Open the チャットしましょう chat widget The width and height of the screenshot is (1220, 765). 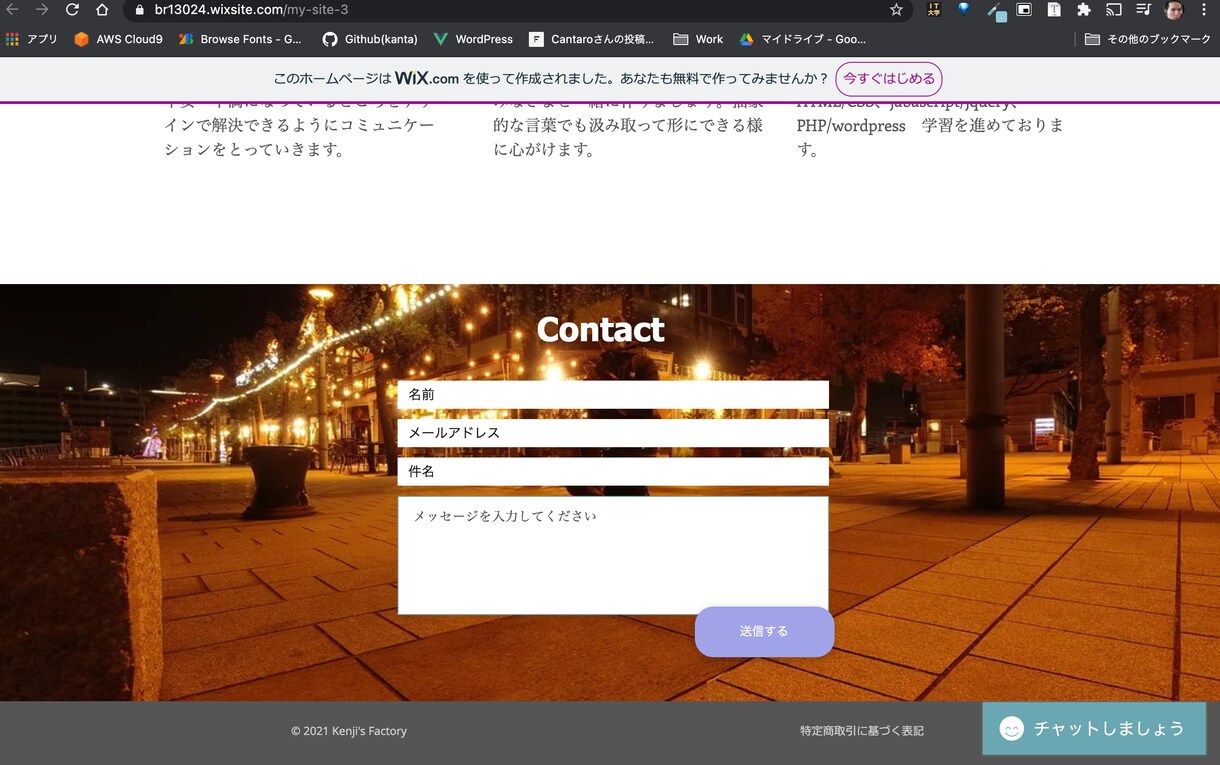point(1094,728)
